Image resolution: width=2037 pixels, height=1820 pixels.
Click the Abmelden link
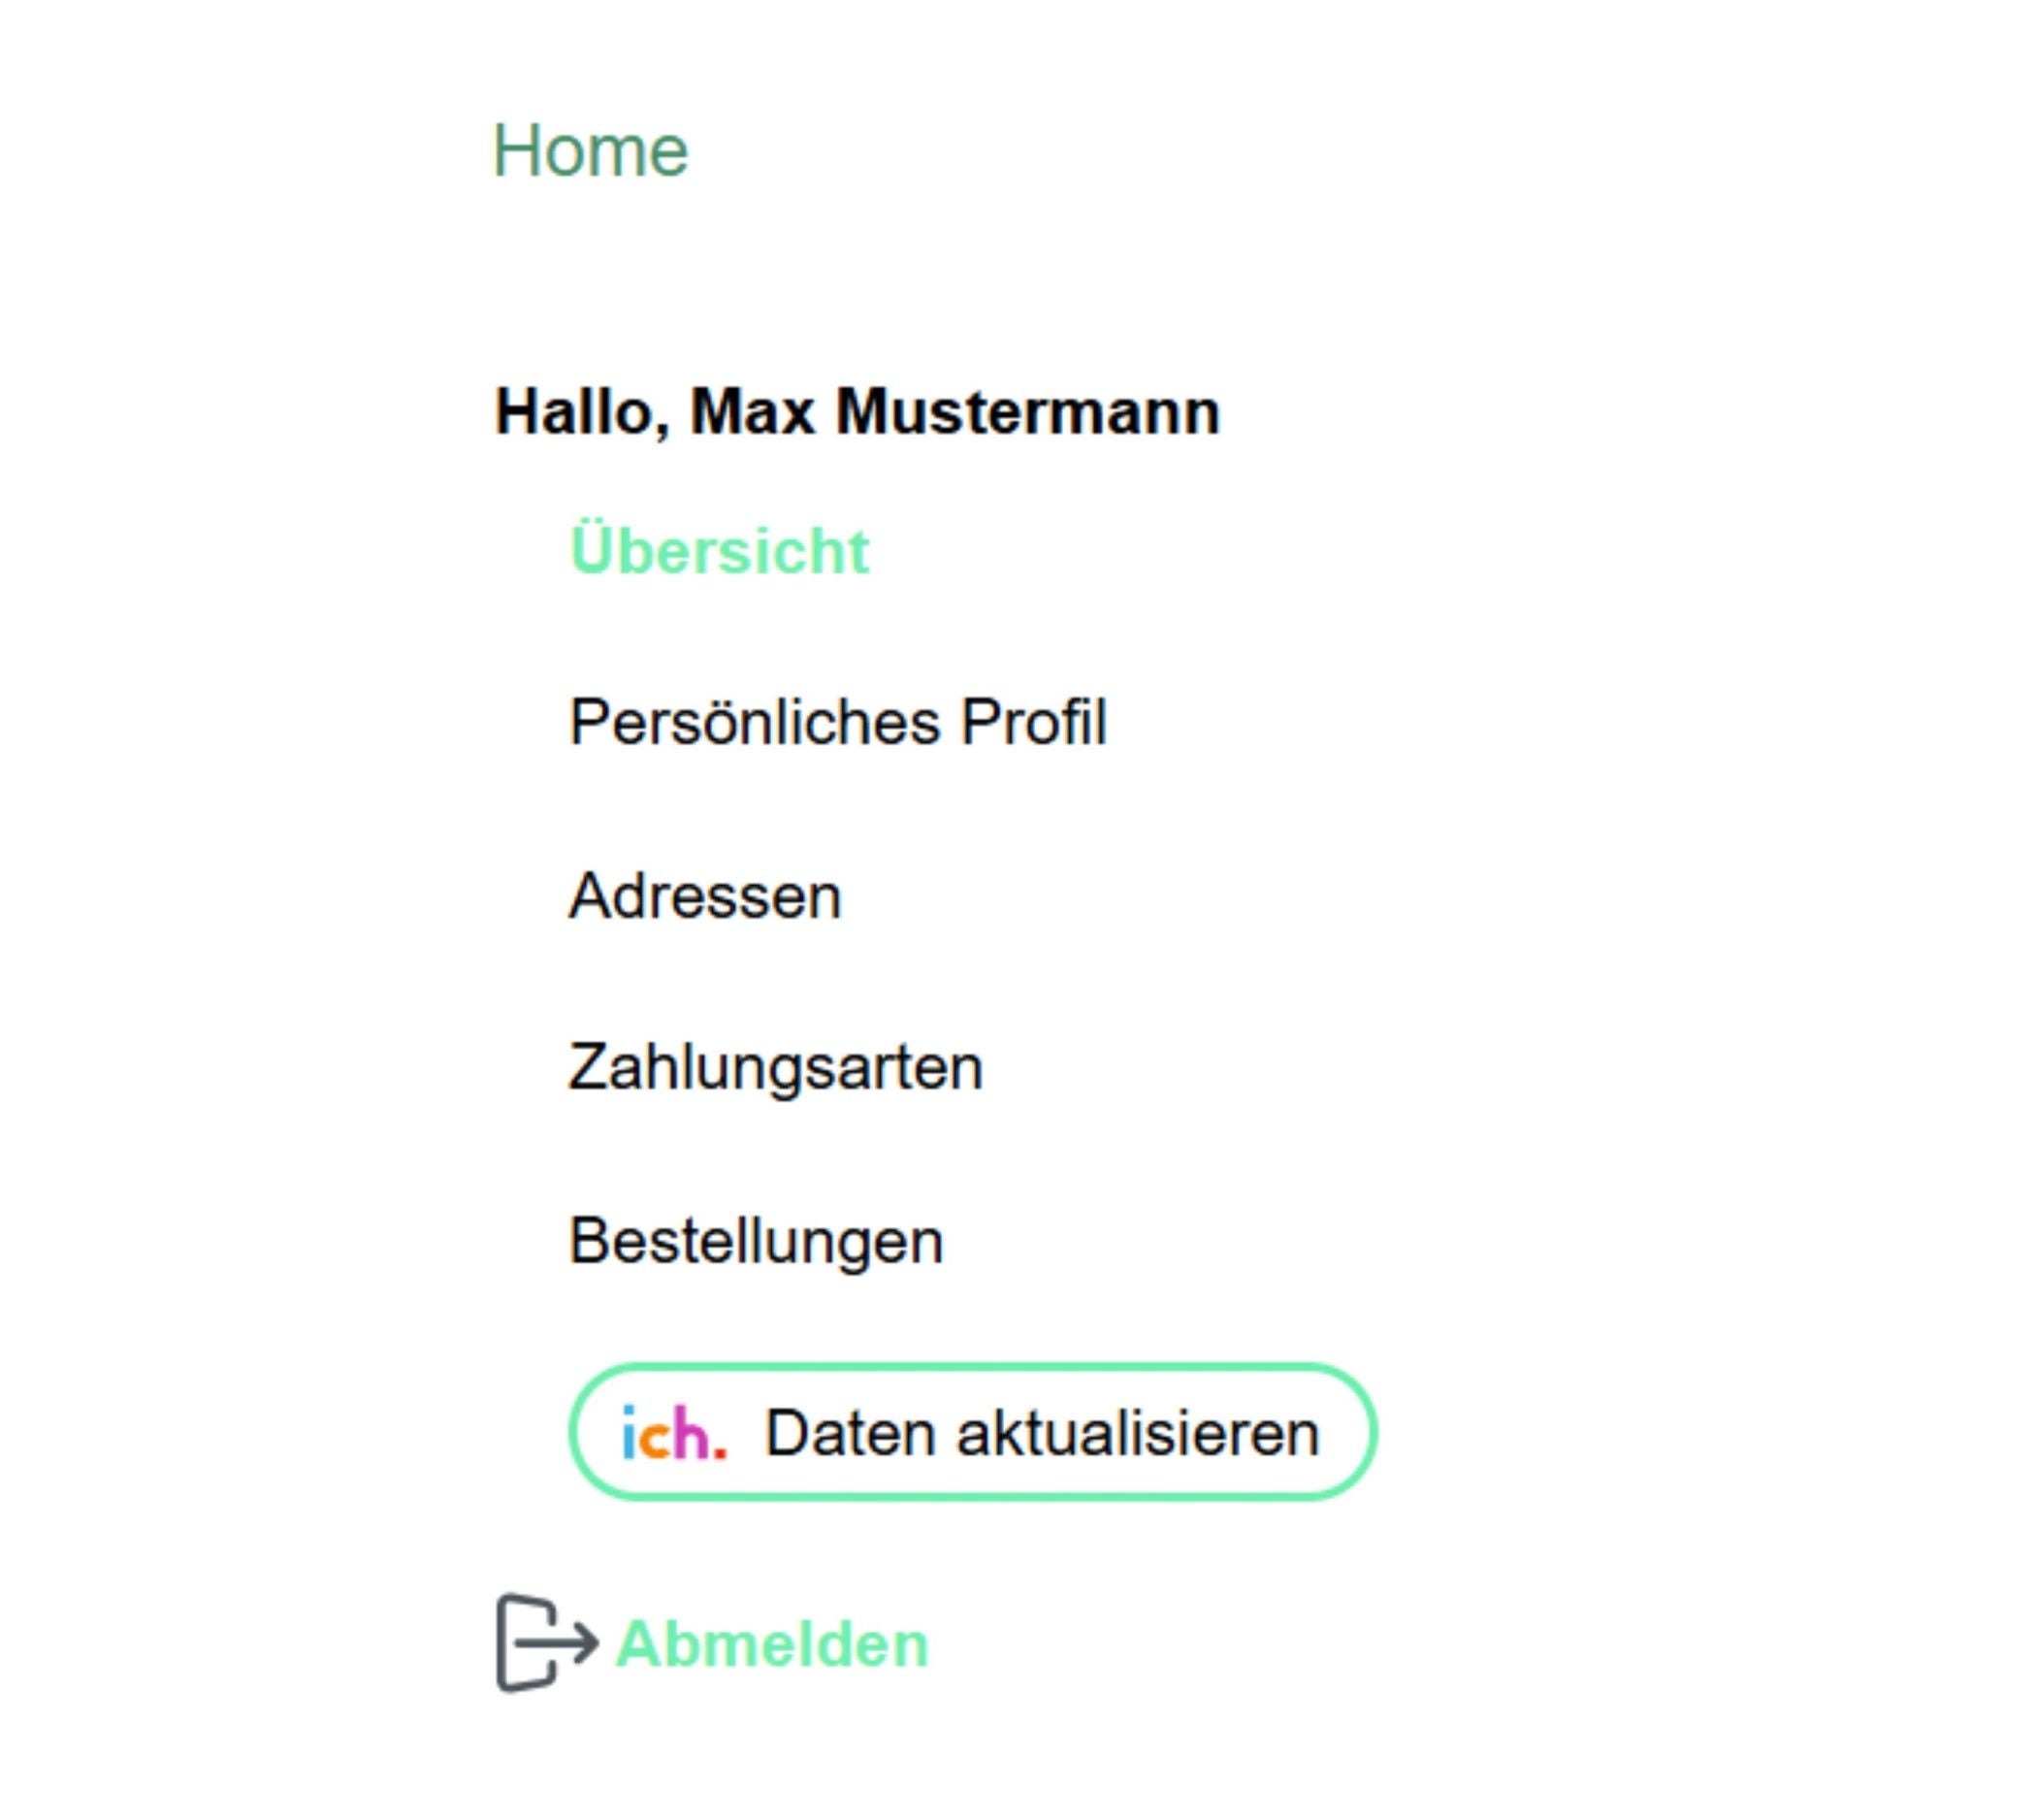tap(772, 1644)
